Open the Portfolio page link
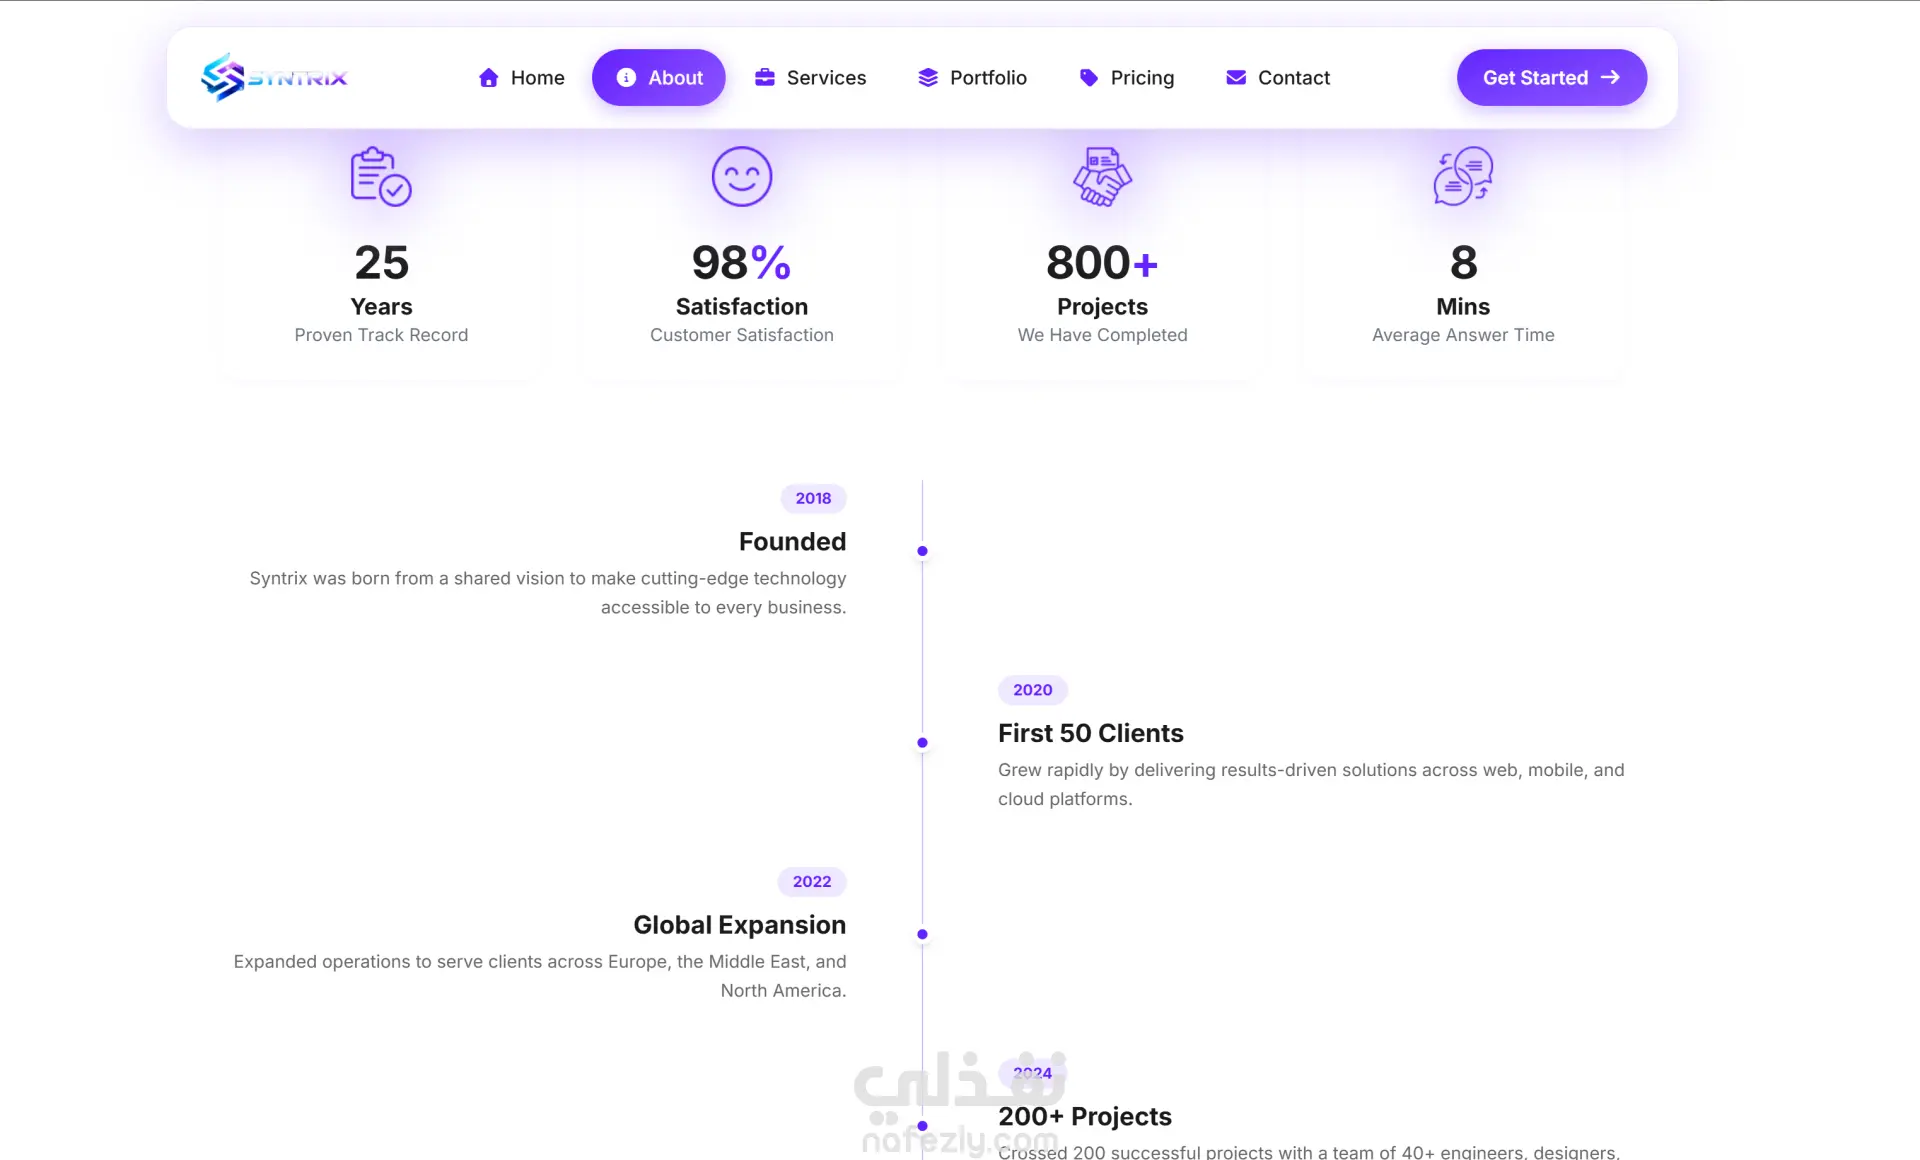Viewport: 1920px width, 1160px height. tap(988, 78)
